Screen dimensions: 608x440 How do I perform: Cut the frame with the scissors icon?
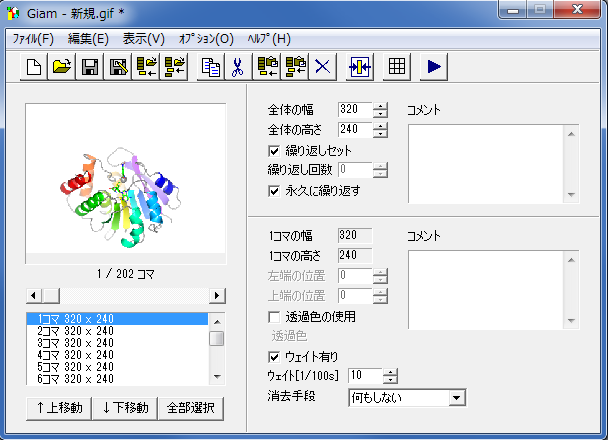tap(239, 67)
